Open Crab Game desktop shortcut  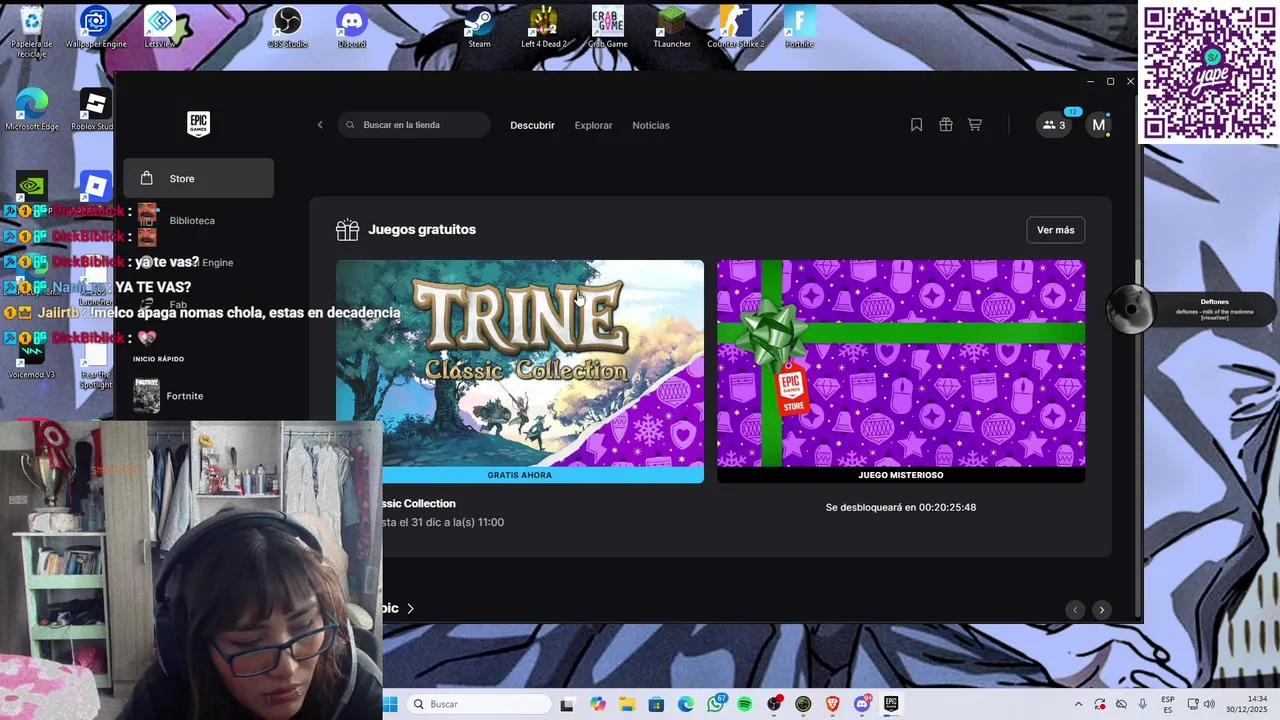[x=608, y=28]
